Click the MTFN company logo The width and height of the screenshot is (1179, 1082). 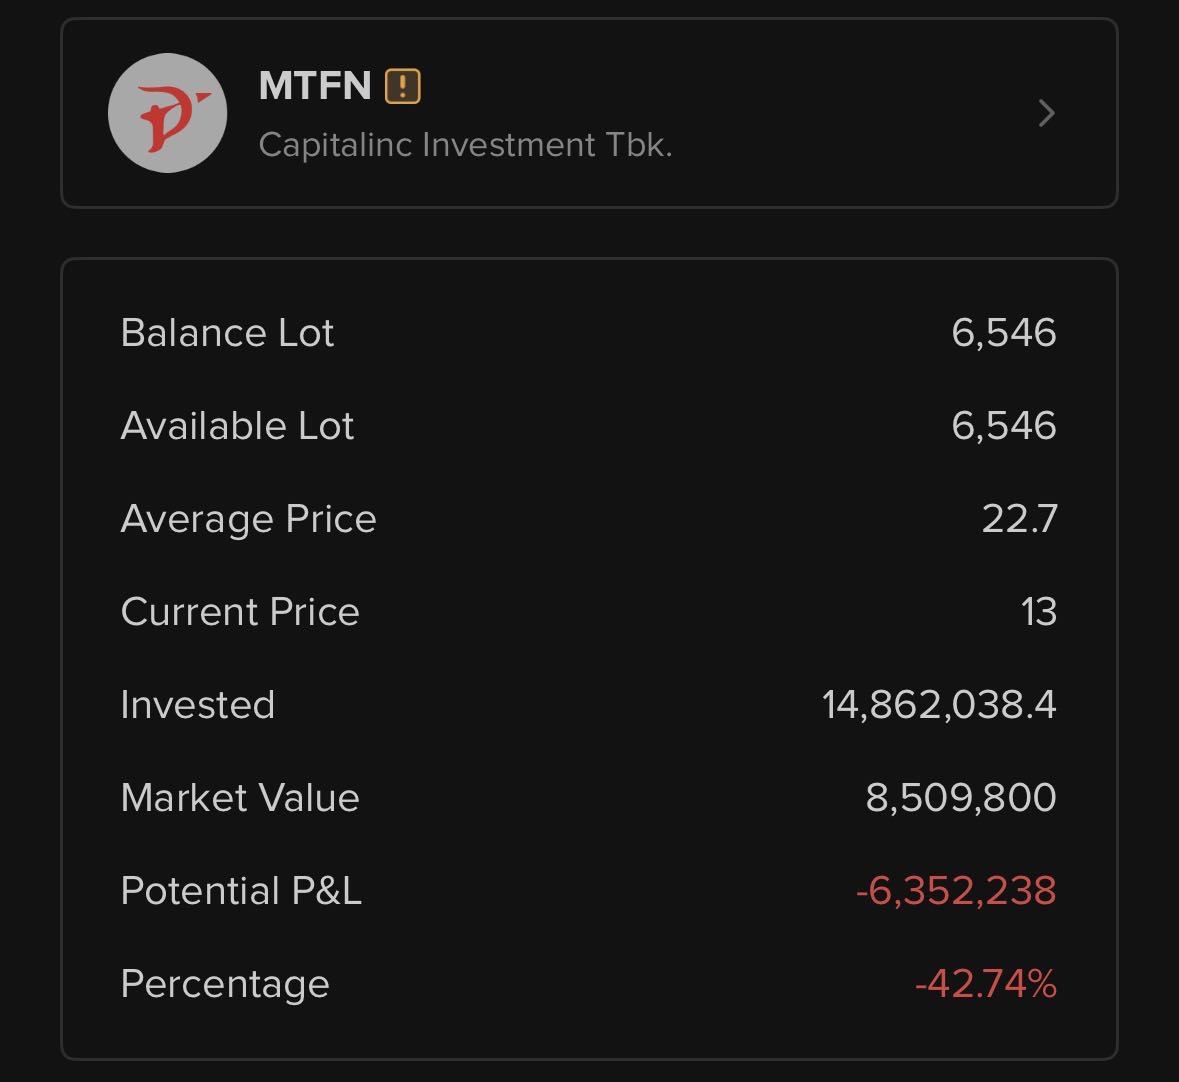tap(167, 113)
